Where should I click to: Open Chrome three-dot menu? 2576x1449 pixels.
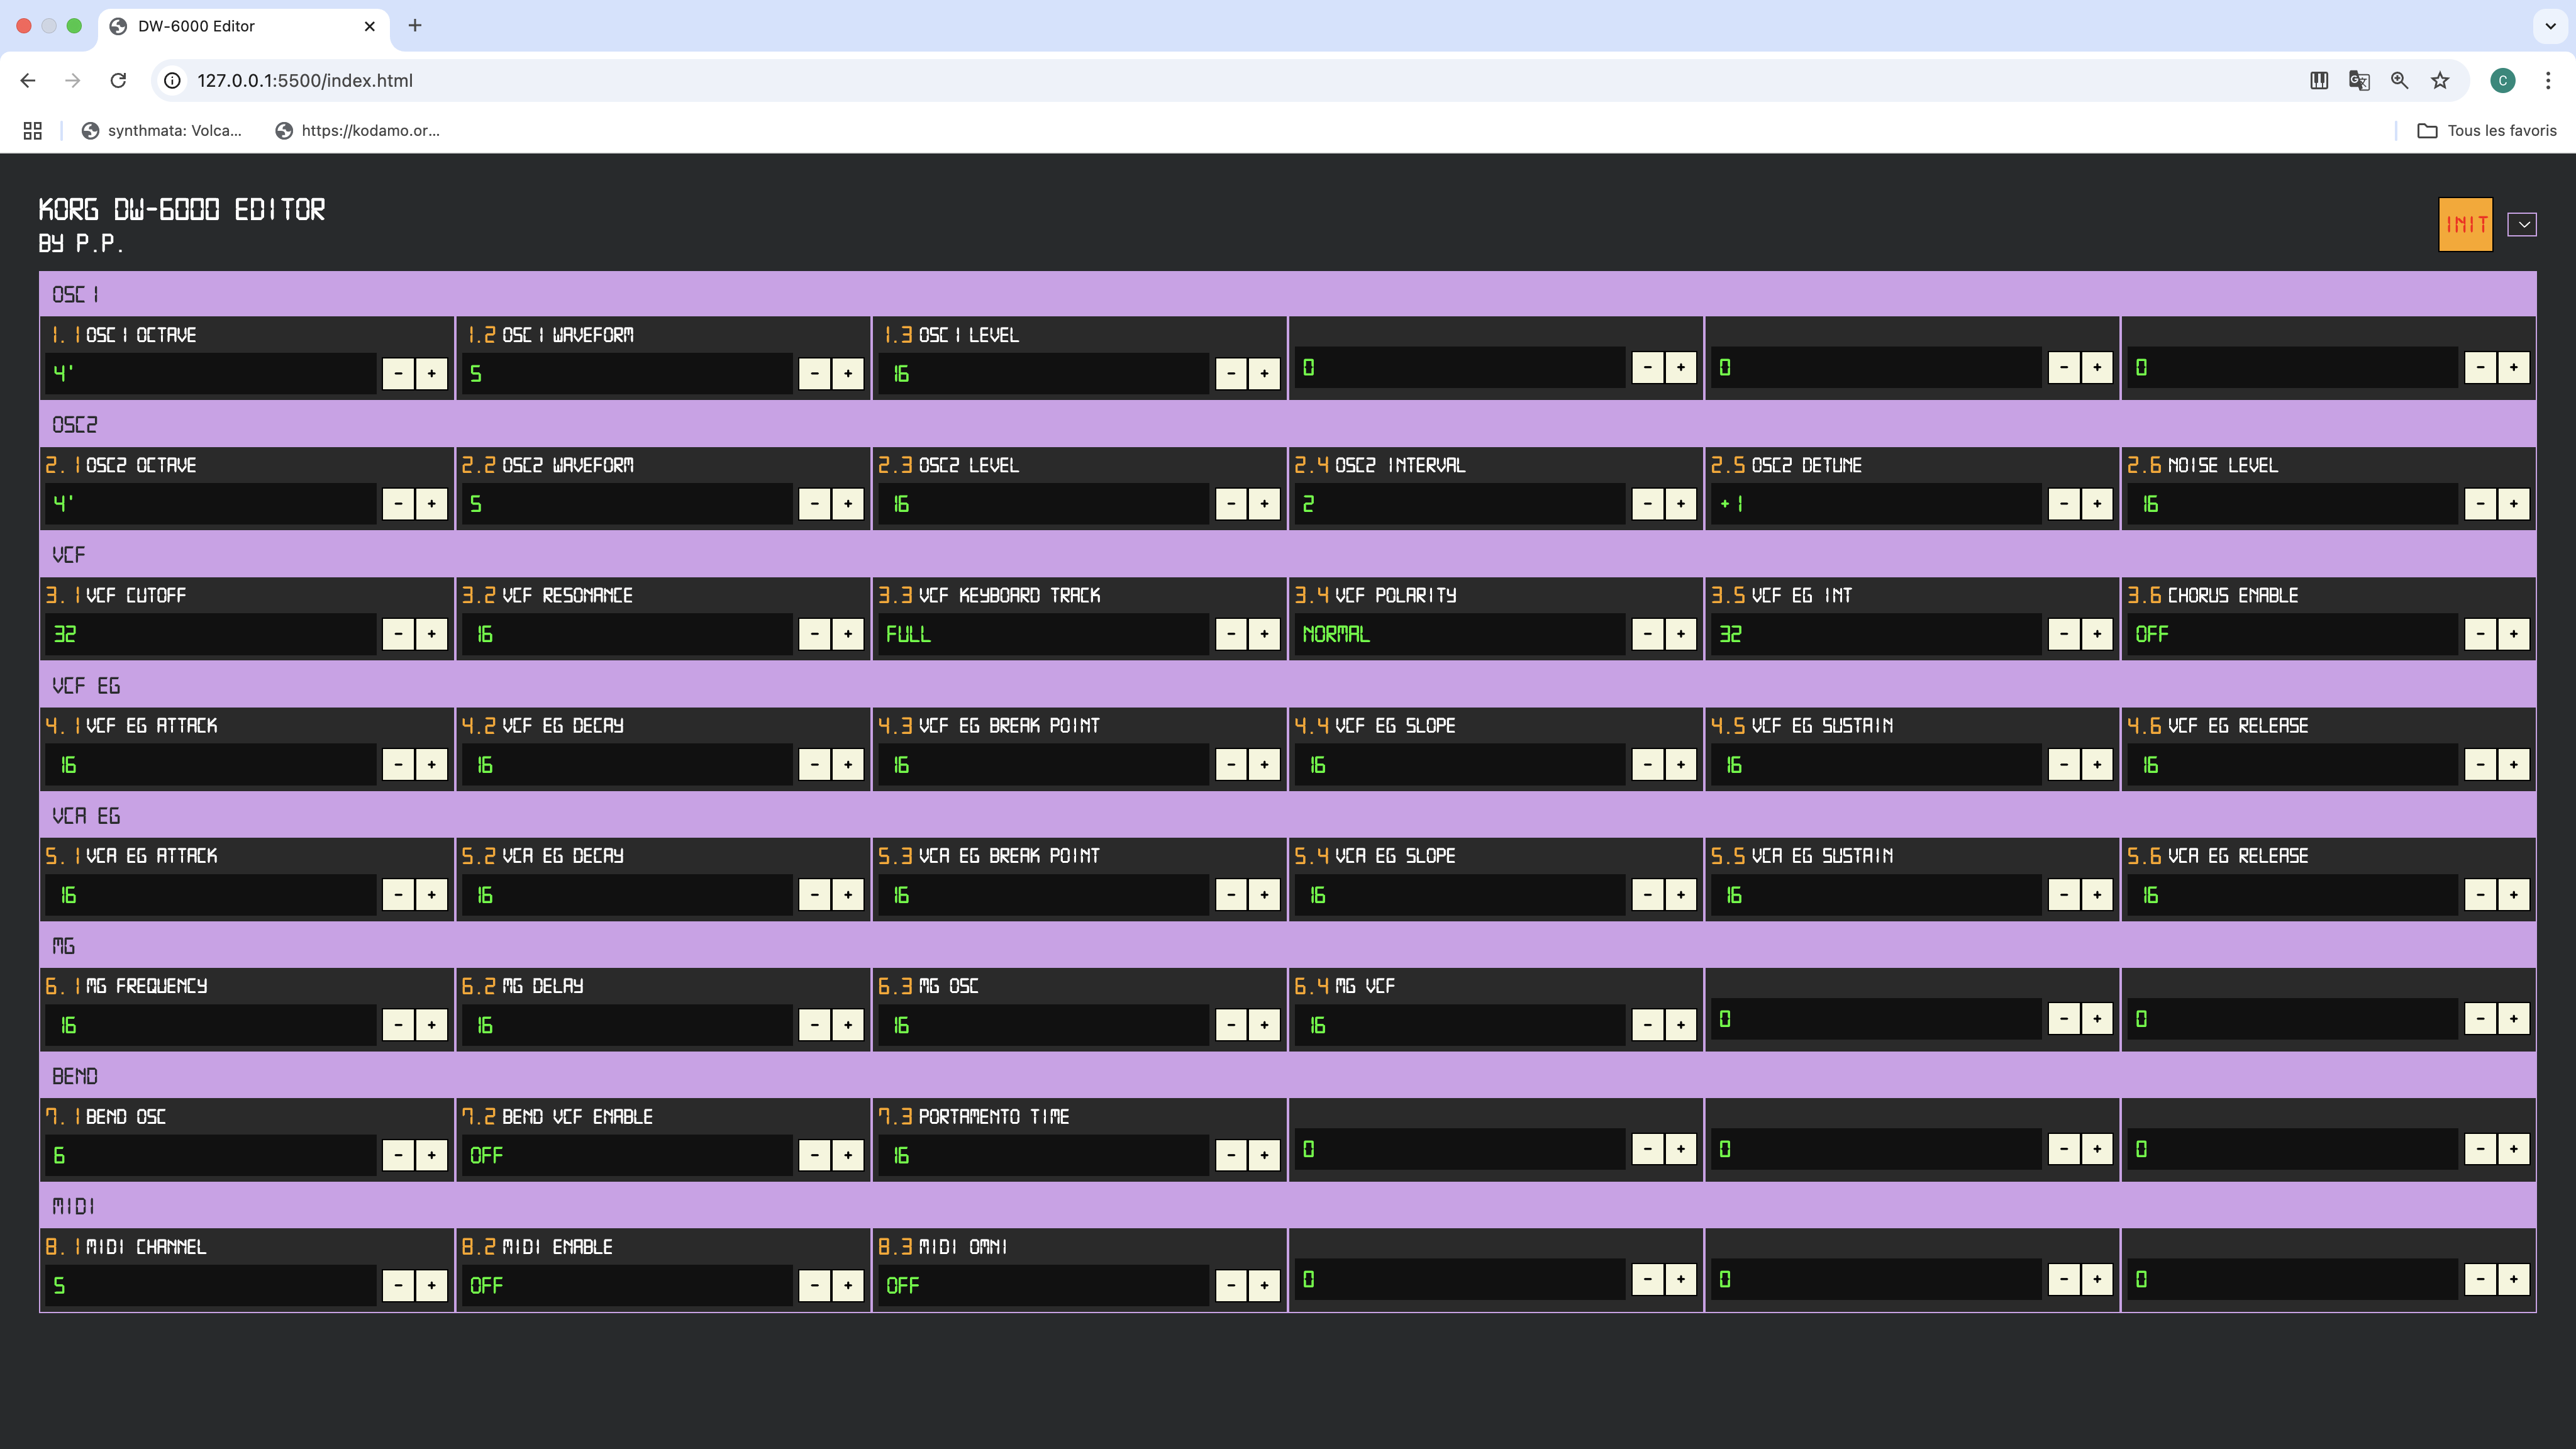click(x=2547, y=80)
